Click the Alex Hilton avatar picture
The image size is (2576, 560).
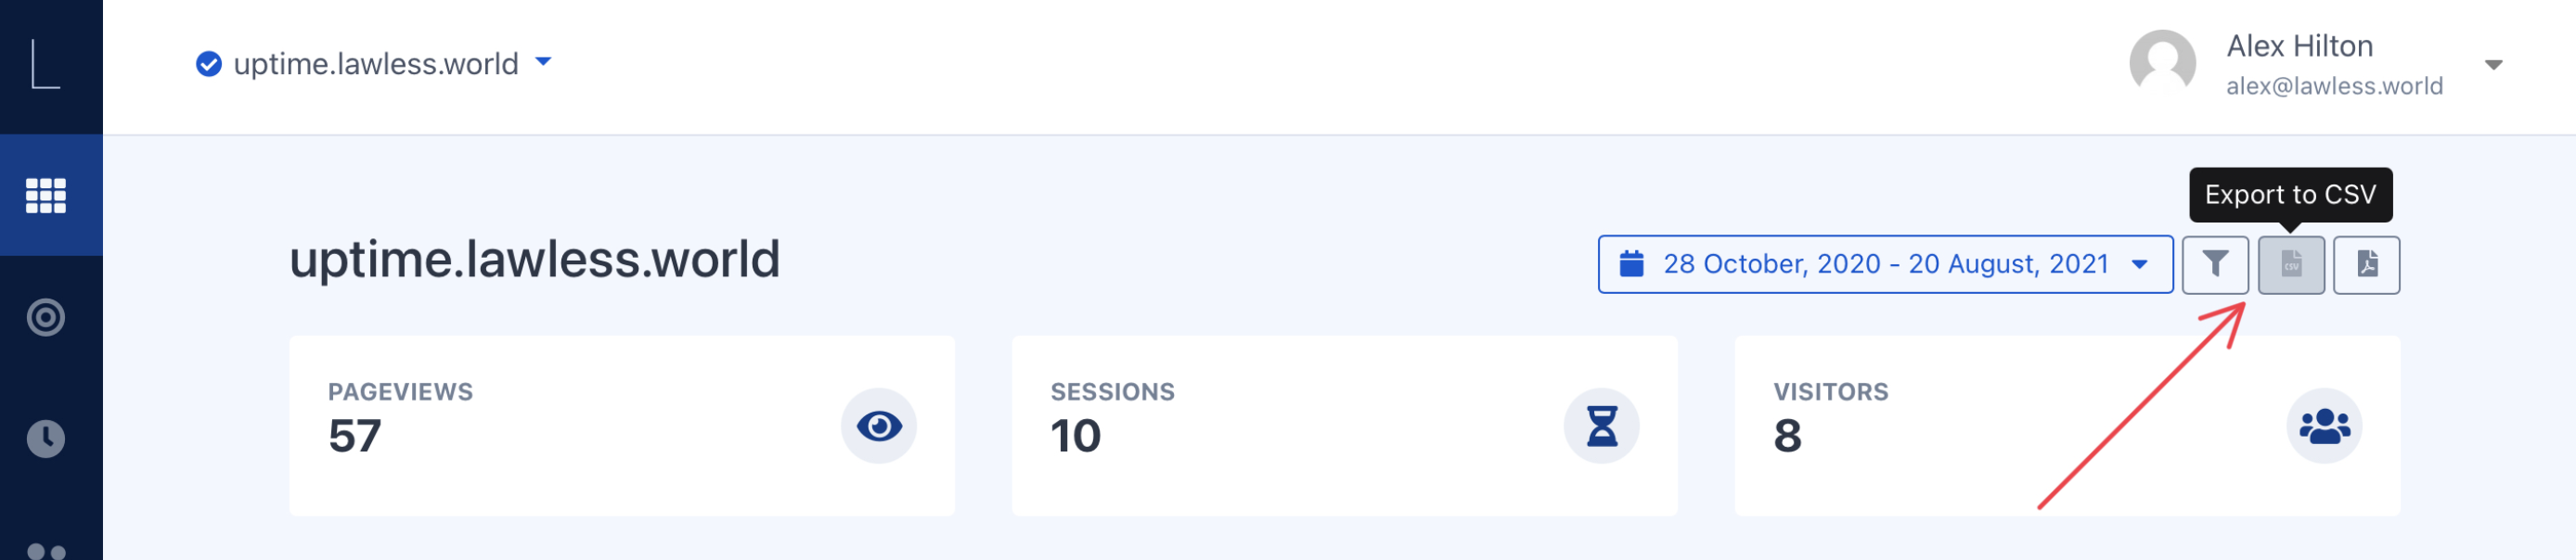click(x=2162, y=63)
